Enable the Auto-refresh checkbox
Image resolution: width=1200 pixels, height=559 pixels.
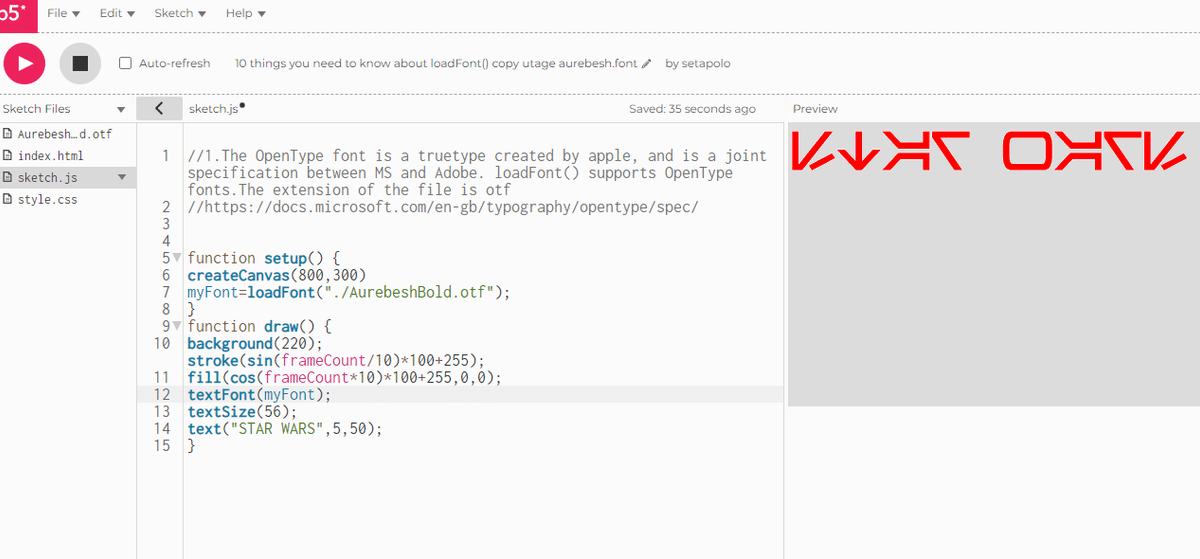[x=125, y=63]
